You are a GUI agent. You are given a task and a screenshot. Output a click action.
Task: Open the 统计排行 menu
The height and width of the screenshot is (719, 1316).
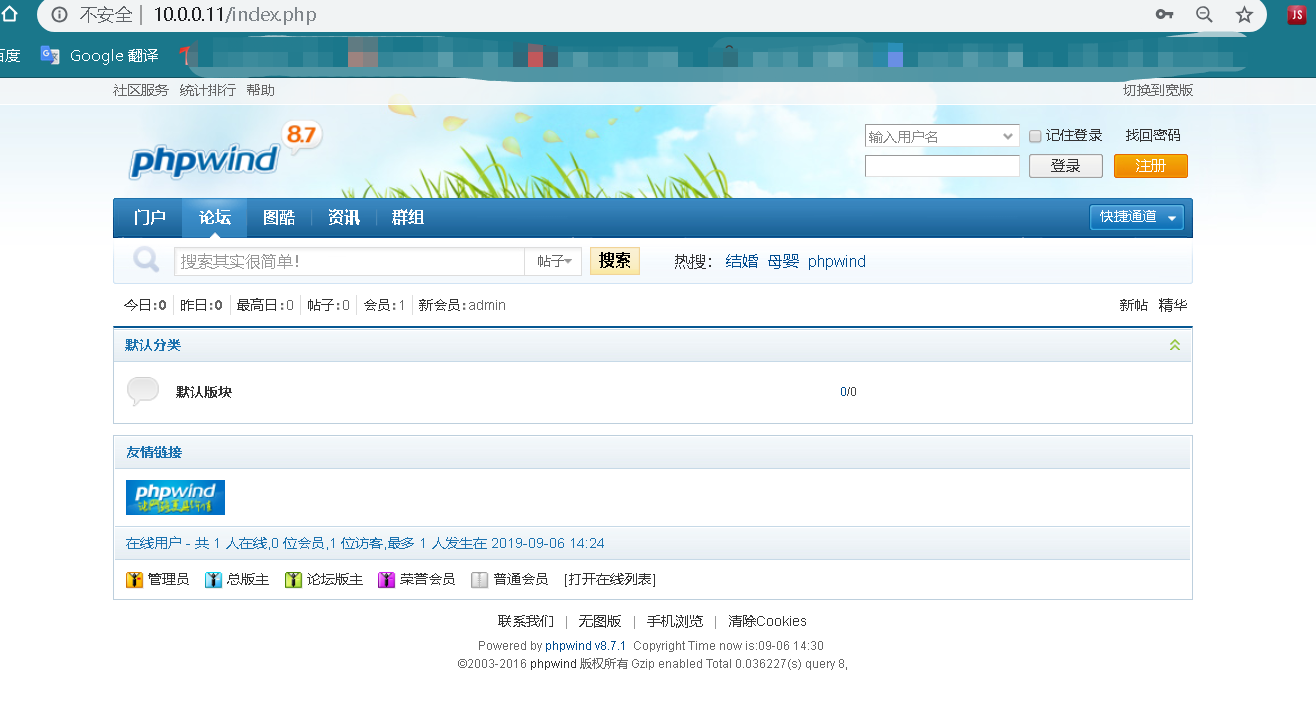click(x=208, y=90)
